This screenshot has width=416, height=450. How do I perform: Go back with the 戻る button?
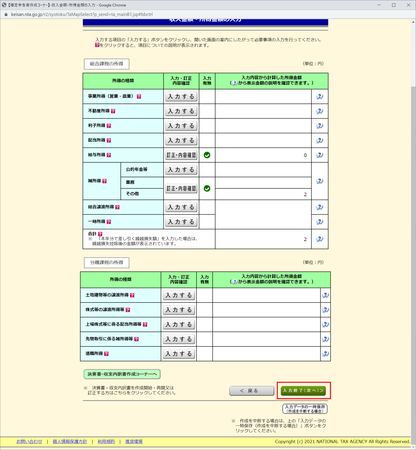pos(252,391)
